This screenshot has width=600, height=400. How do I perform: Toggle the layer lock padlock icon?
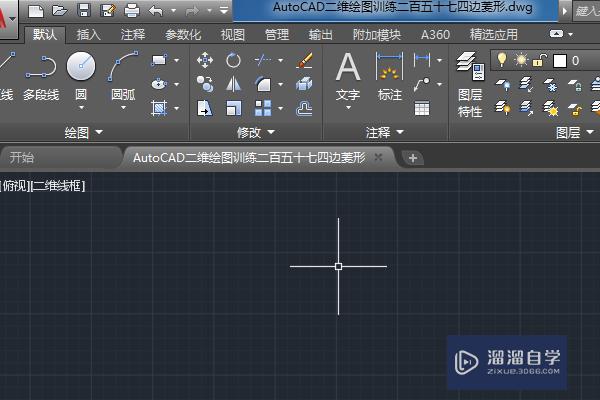[x=540, y=60]
